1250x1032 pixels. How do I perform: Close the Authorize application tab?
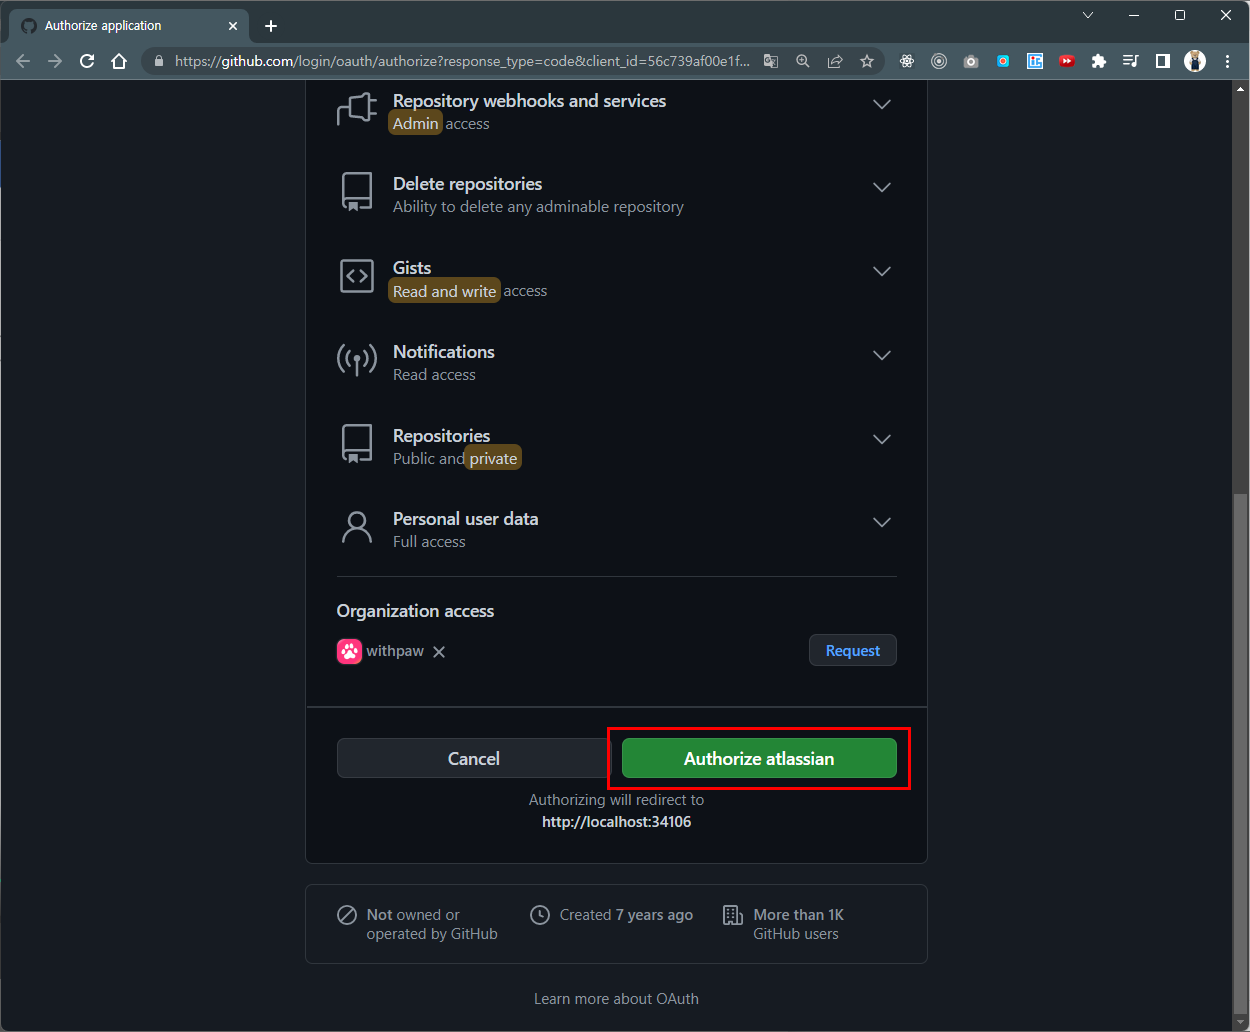pyautogui.click(x=232, y=26)
